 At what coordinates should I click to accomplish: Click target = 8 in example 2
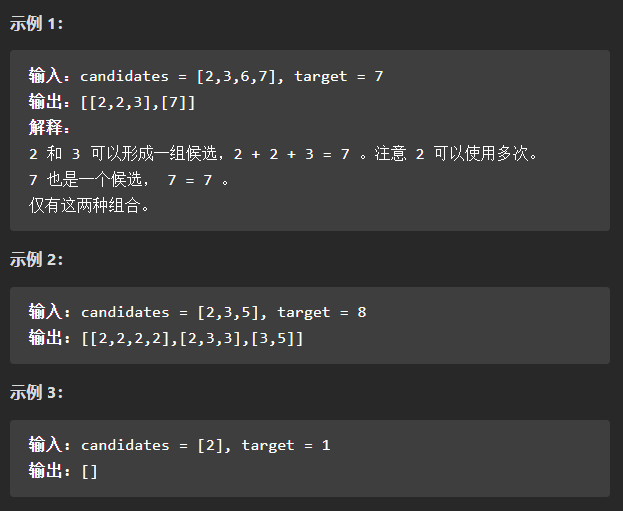[322, 312]
